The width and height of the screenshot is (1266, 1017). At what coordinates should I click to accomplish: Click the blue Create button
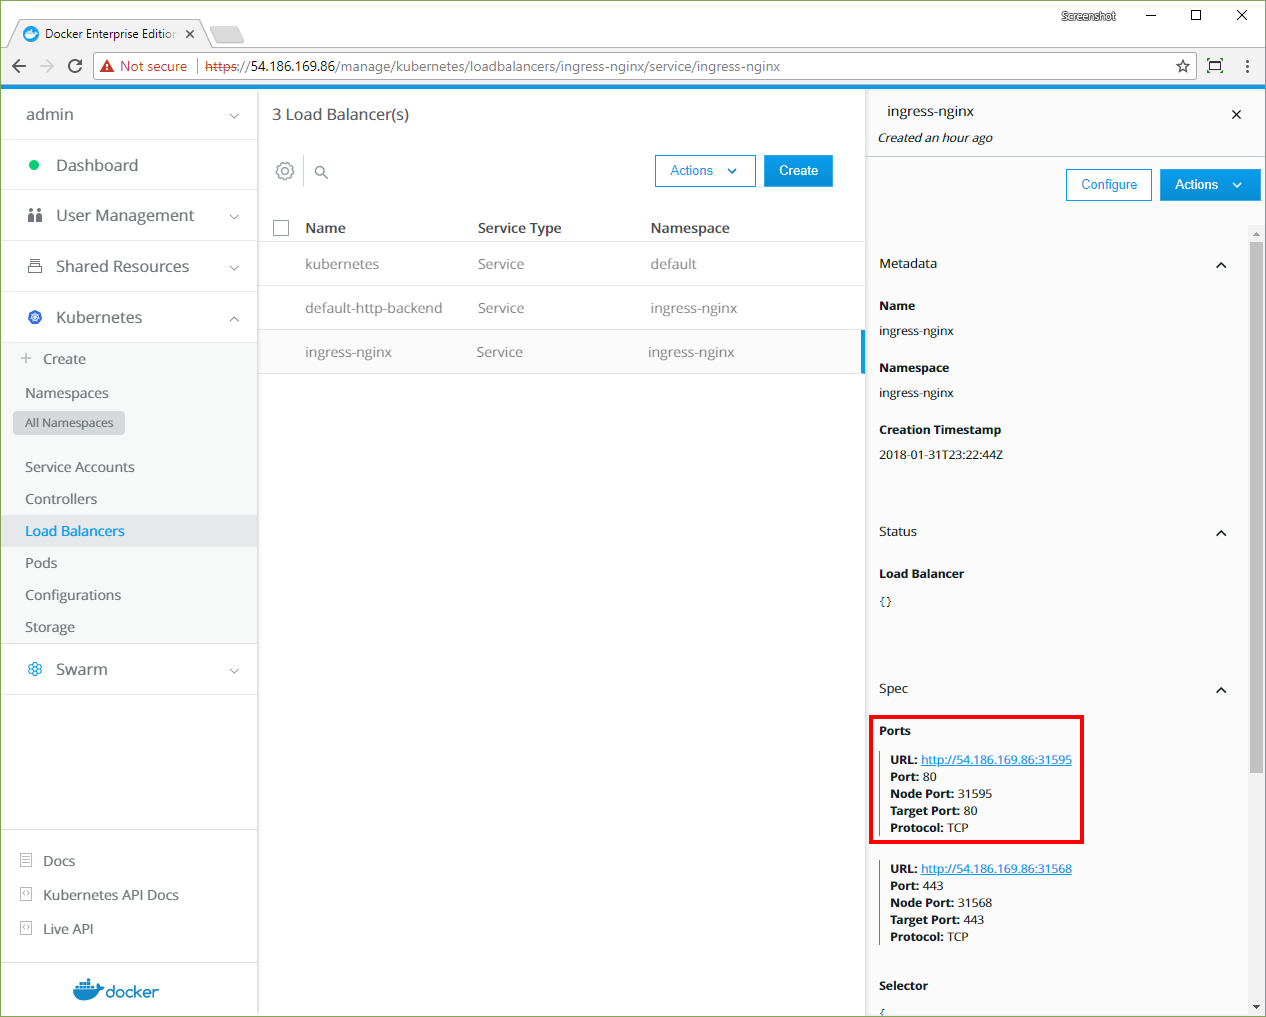click(798, 171)
